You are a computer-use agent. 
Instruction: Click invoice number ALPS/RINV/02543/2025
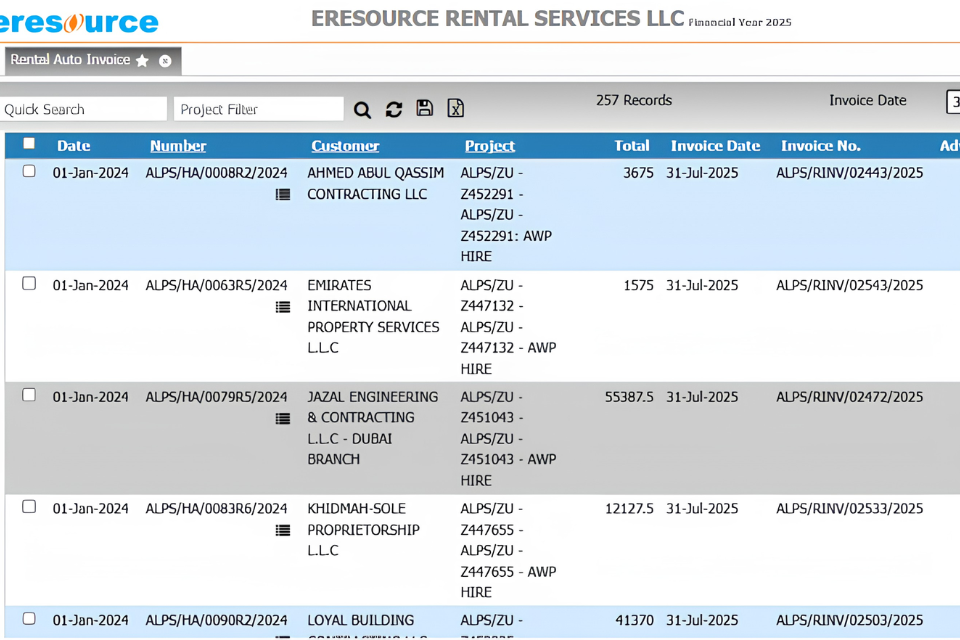[x=850, y=285]
